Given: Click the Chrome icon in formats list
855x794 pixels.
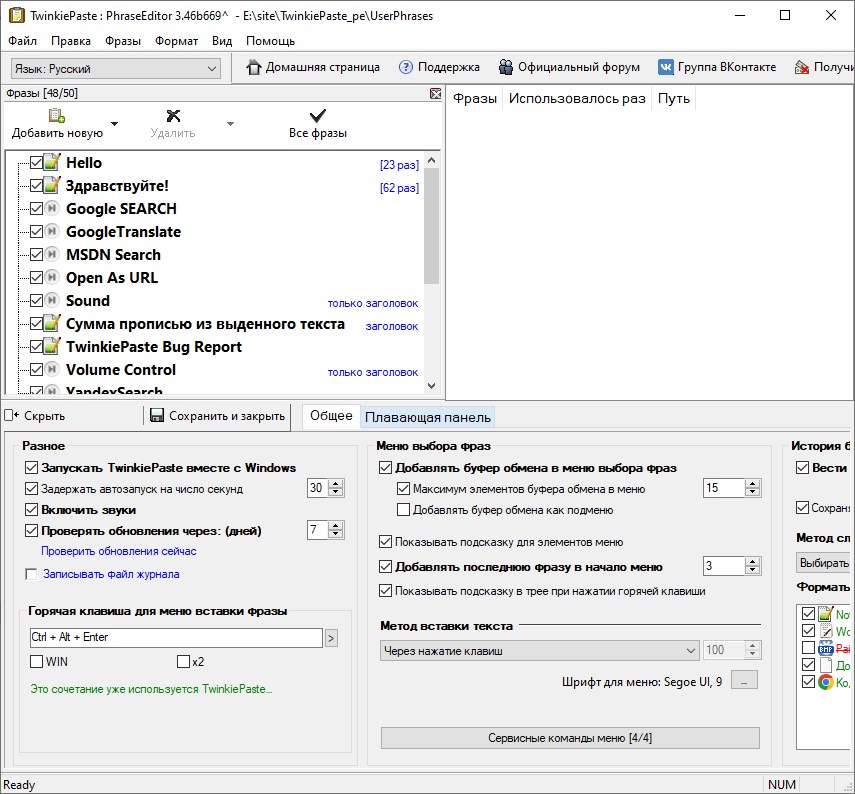Looking at the screenshot, I should tap(826, 682).
